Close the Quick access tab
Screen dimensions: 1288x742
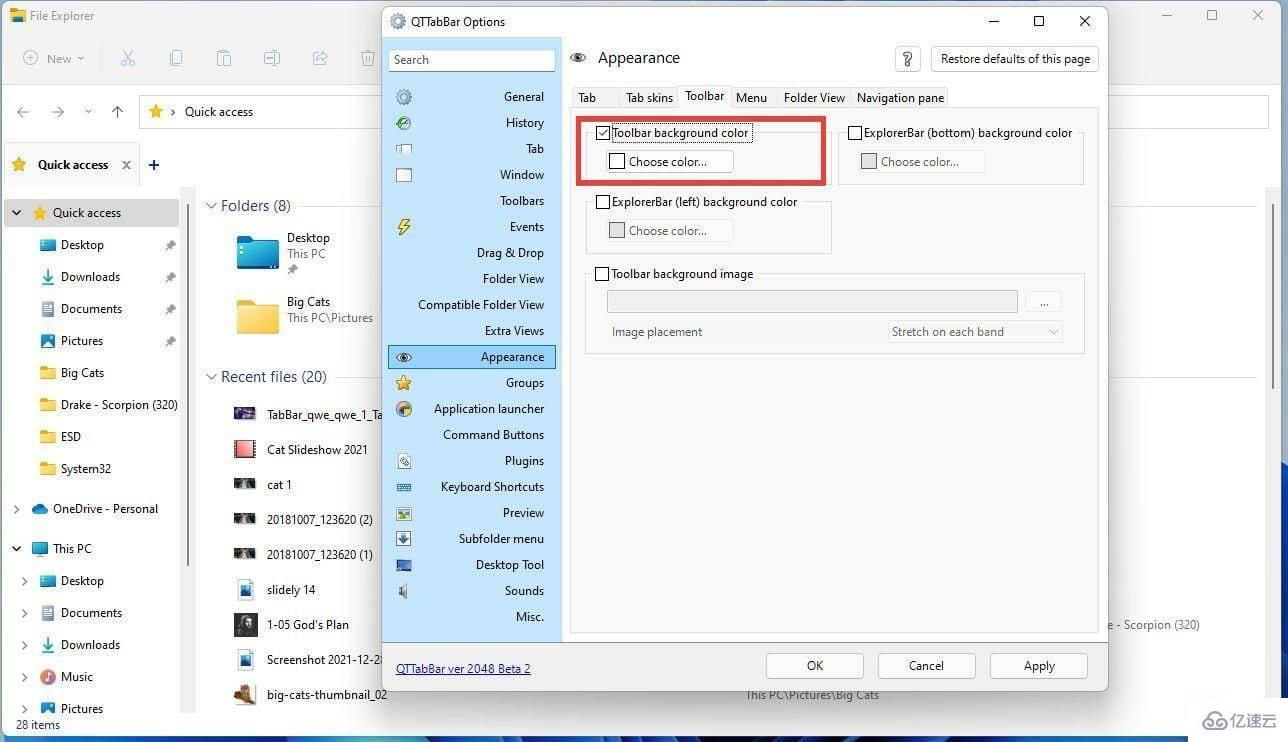(126, 165)
